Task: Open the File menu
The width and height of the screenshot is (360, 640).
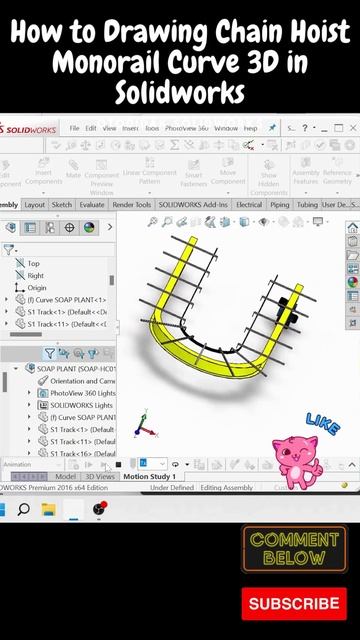Action: coord(74,128)
